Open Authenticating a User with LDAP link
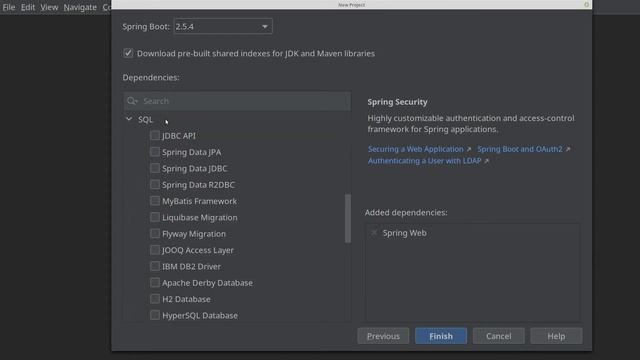The height and width of the screenshot is (360, 640). (x=424, y=161)
